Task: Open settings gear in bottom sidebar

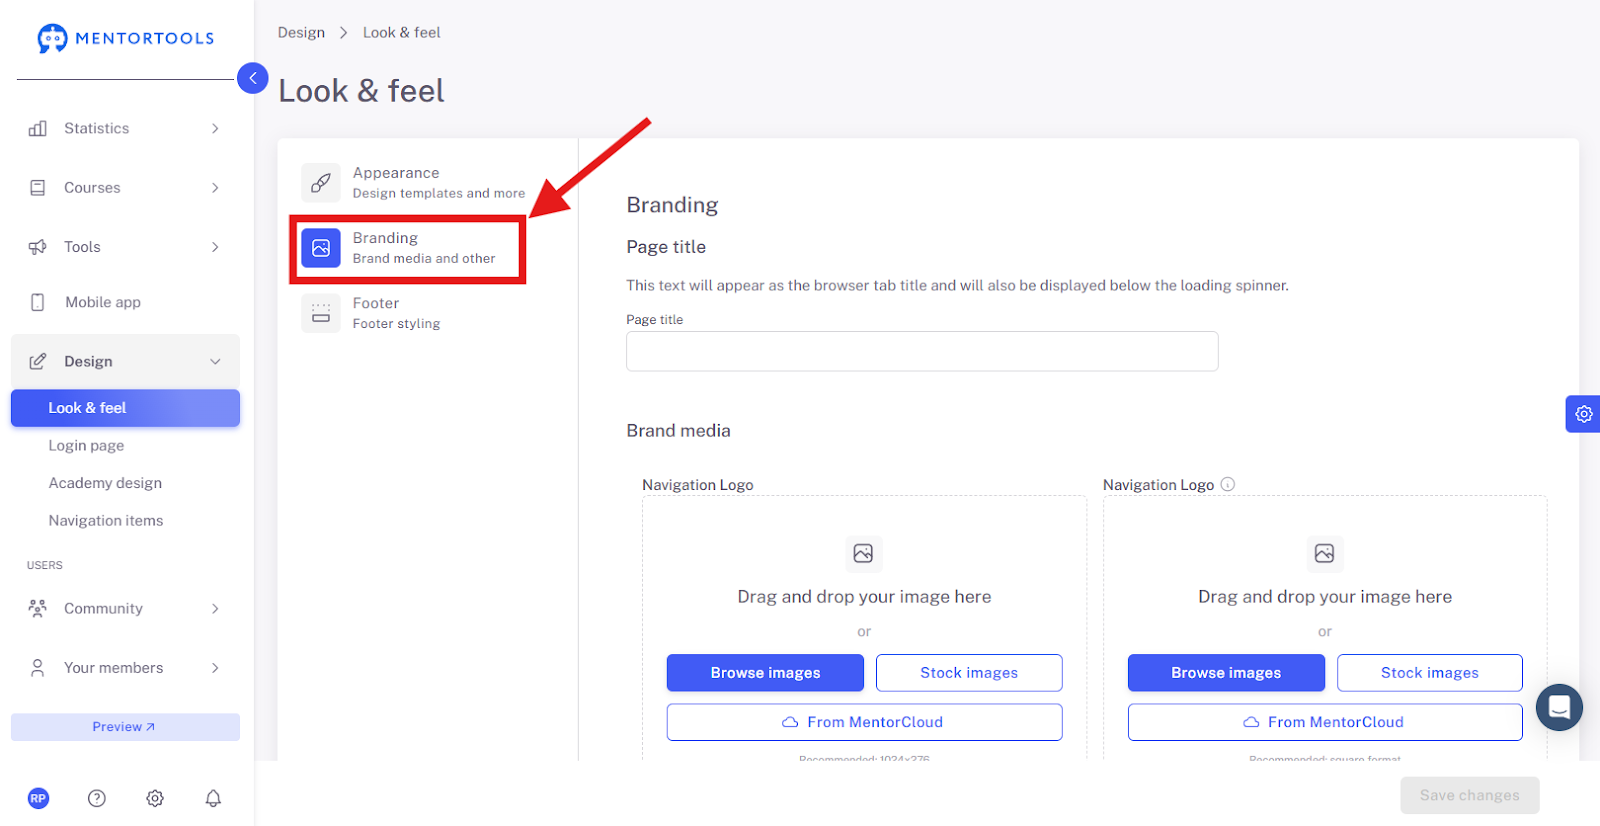Action: (x=155, y=798)
